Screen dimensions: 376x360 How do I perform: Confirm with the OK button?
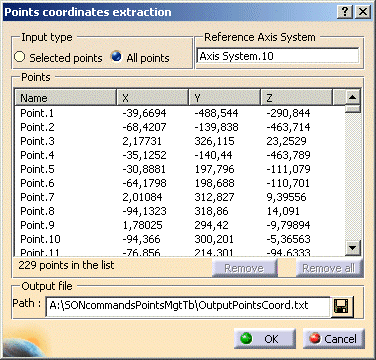(265, 339)
